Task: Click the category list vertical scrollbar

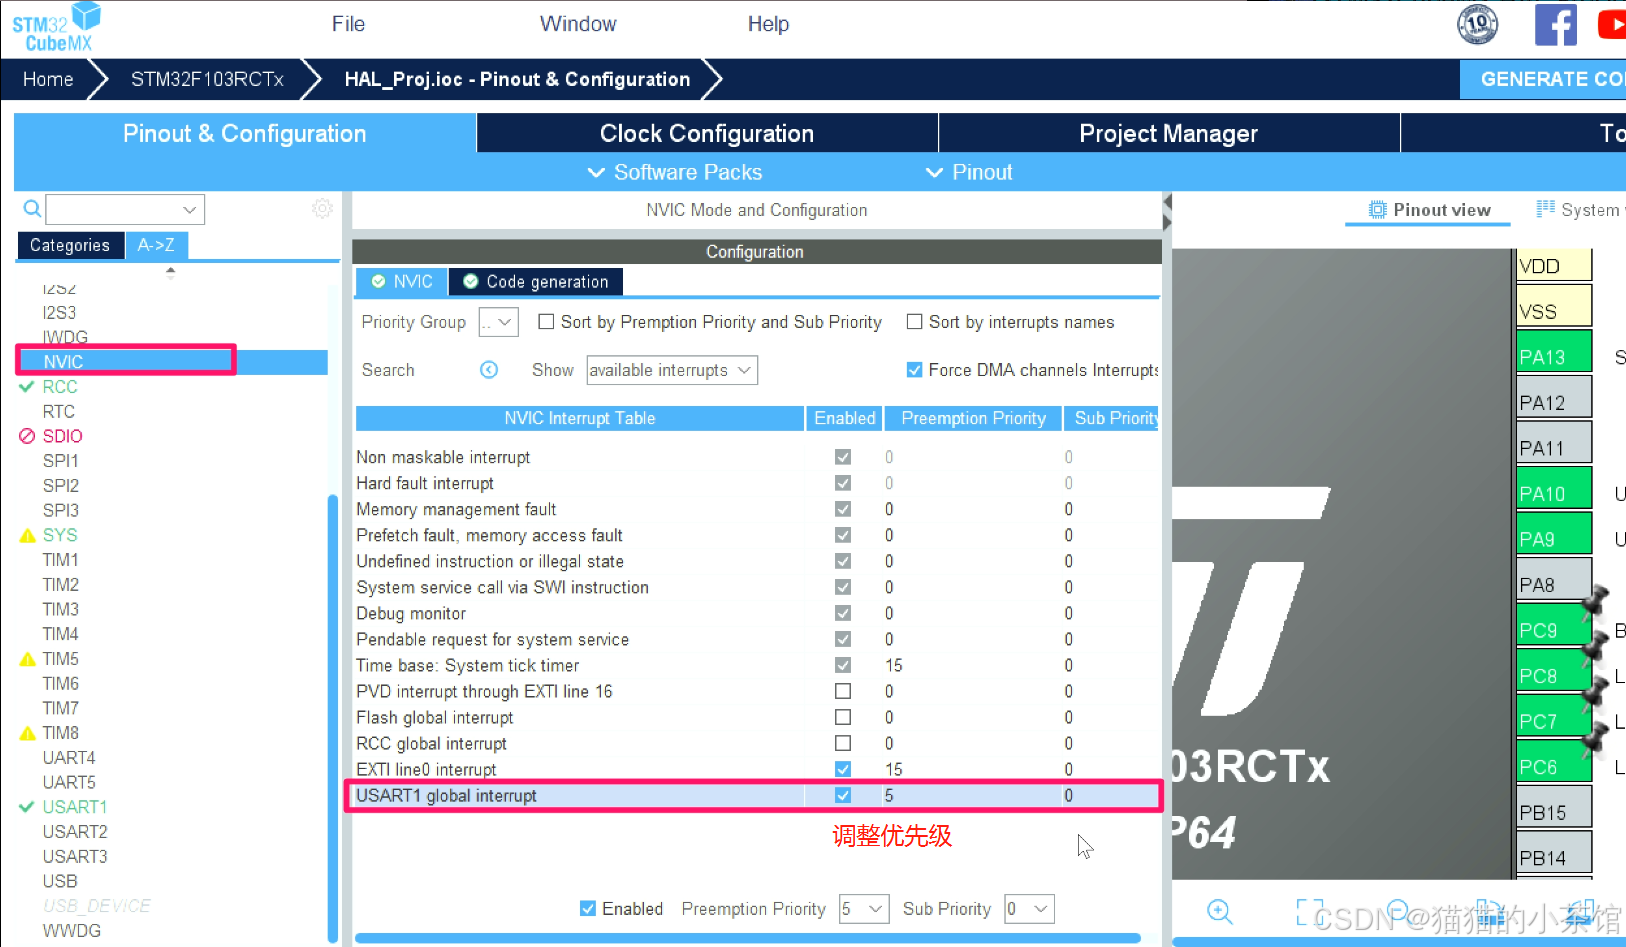Action: [x=333, y=718]
